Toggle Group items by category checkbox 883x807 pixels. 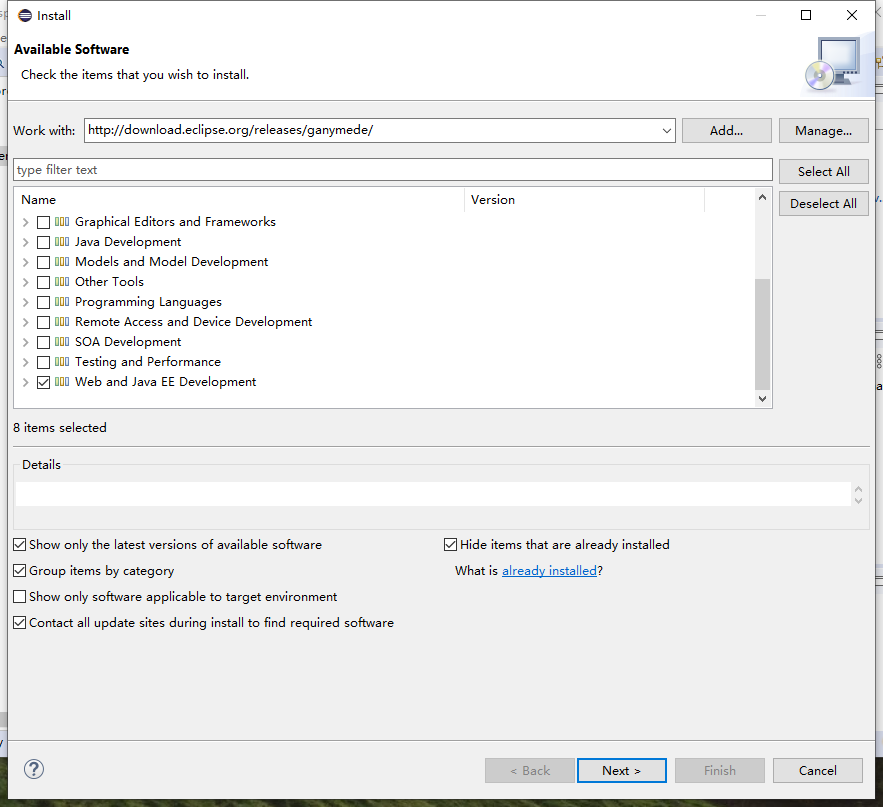pyautogui.click(x=20, y=570)
